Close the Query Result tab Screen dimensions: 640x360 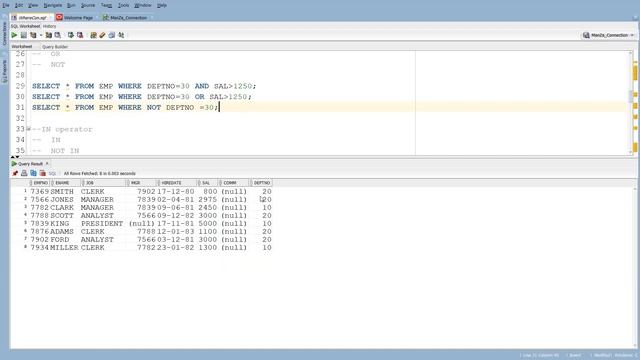coord(47,164)
